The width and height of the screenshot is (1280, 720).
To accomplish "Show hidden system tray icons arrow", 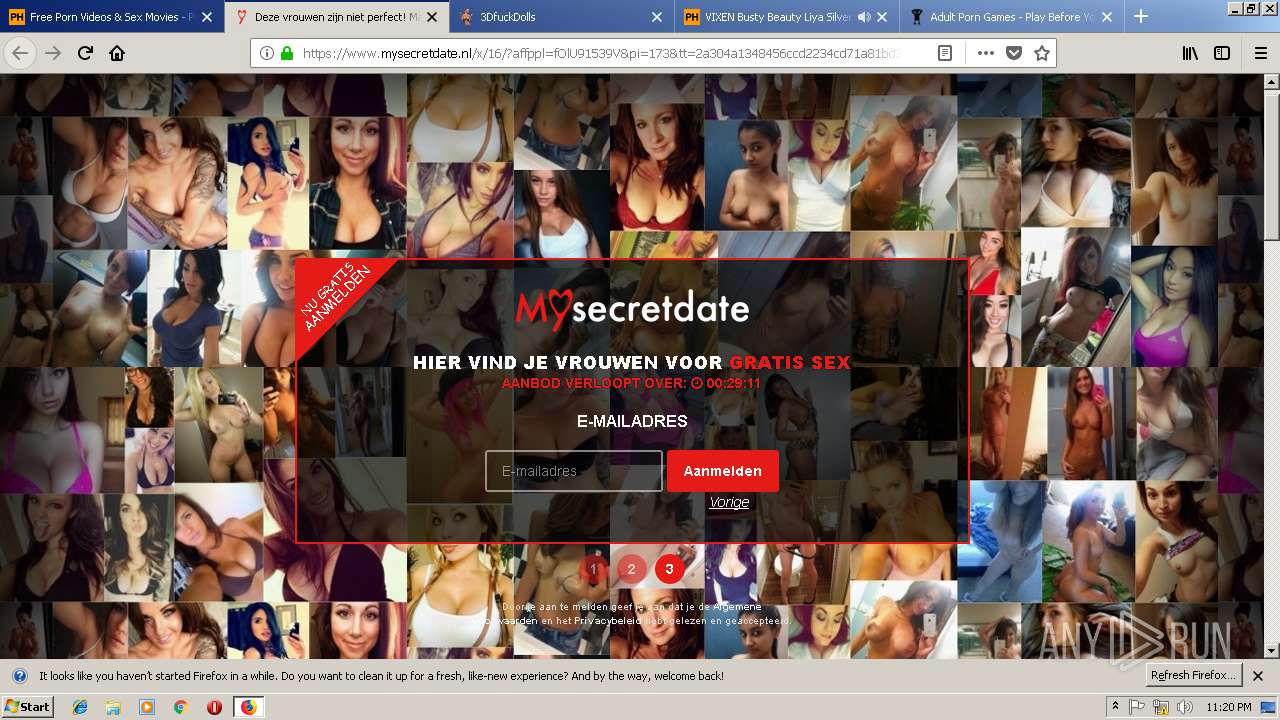I will [x=1116, y=707].
